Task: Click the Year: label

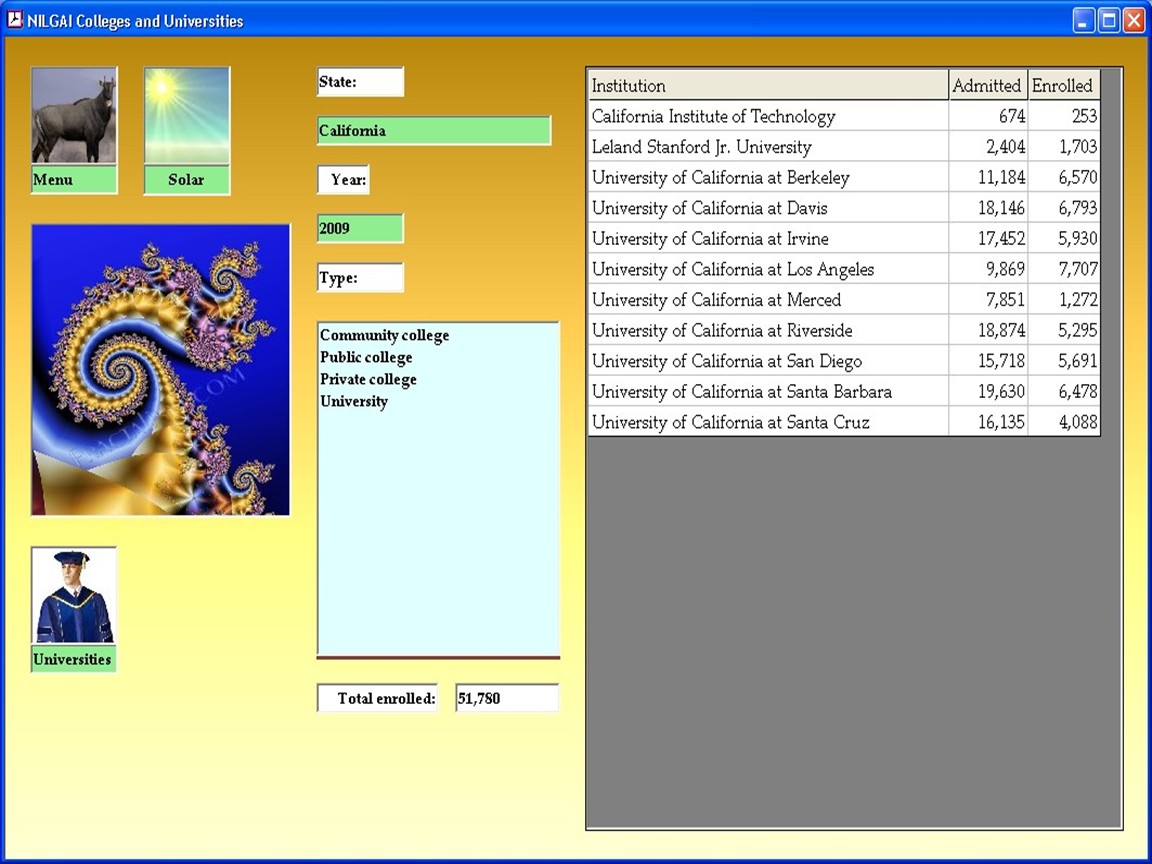Action: point(343,180)
